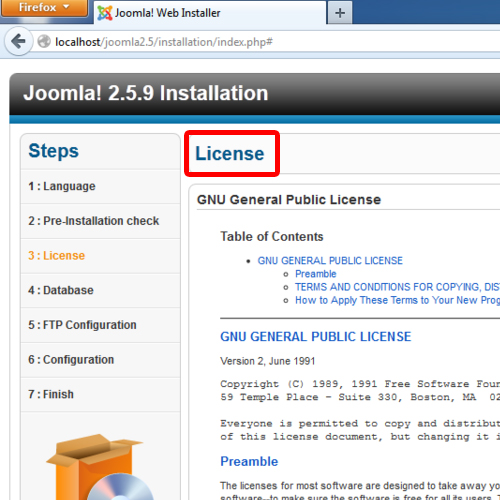Image resolution: width=500 pixels, height=500 pixels.
Task: Click the large GNU GENERAL PUBLIC LICENSE heading
Action: [x=316, y=337]
